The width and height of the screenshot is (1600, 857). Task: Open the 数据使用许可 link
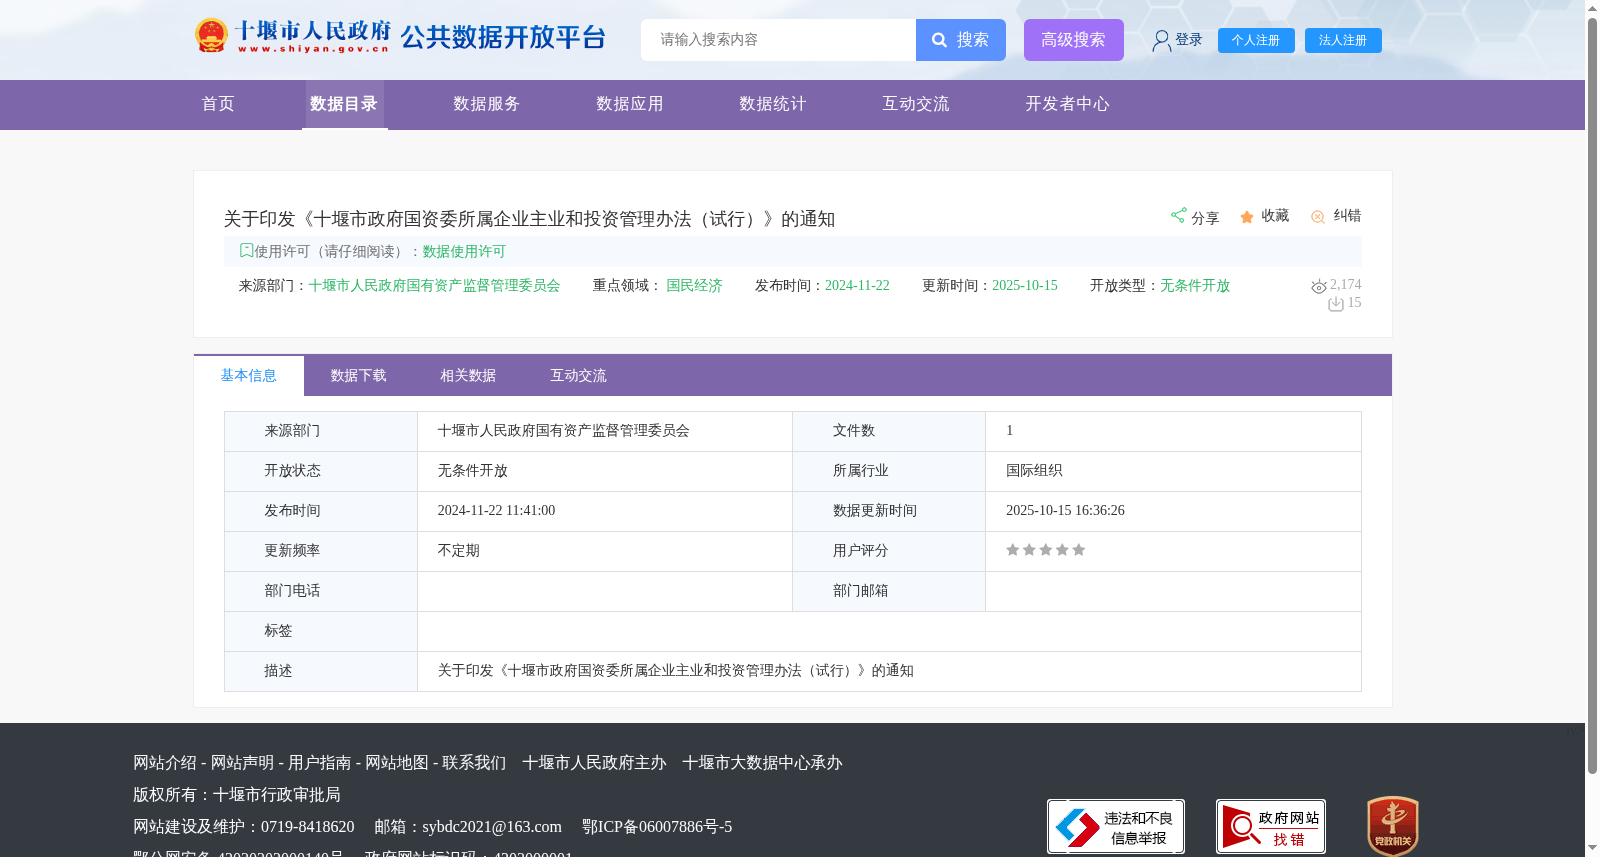[x=464, y=252]
